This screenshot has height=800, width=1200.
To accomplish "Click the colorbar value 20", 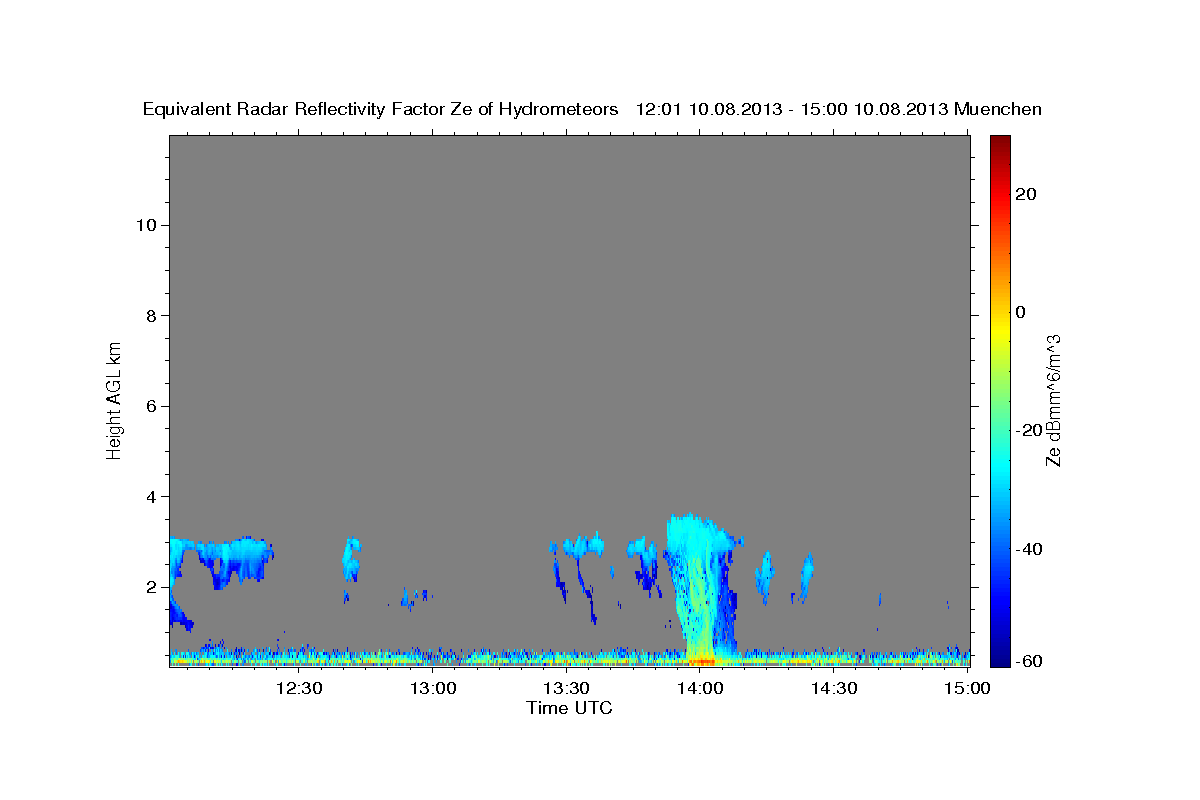I will (x=1025, y=194).
